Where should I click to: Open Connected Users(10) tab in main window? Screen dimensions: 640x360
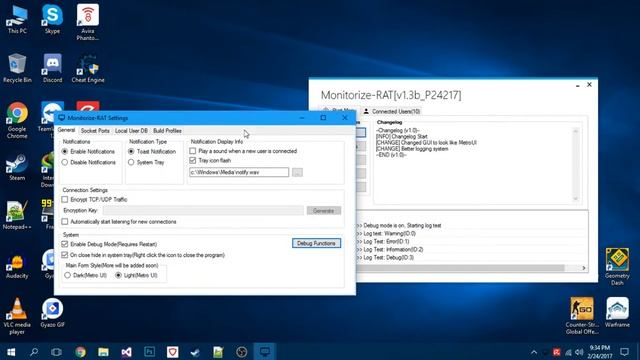coord(392,111)
